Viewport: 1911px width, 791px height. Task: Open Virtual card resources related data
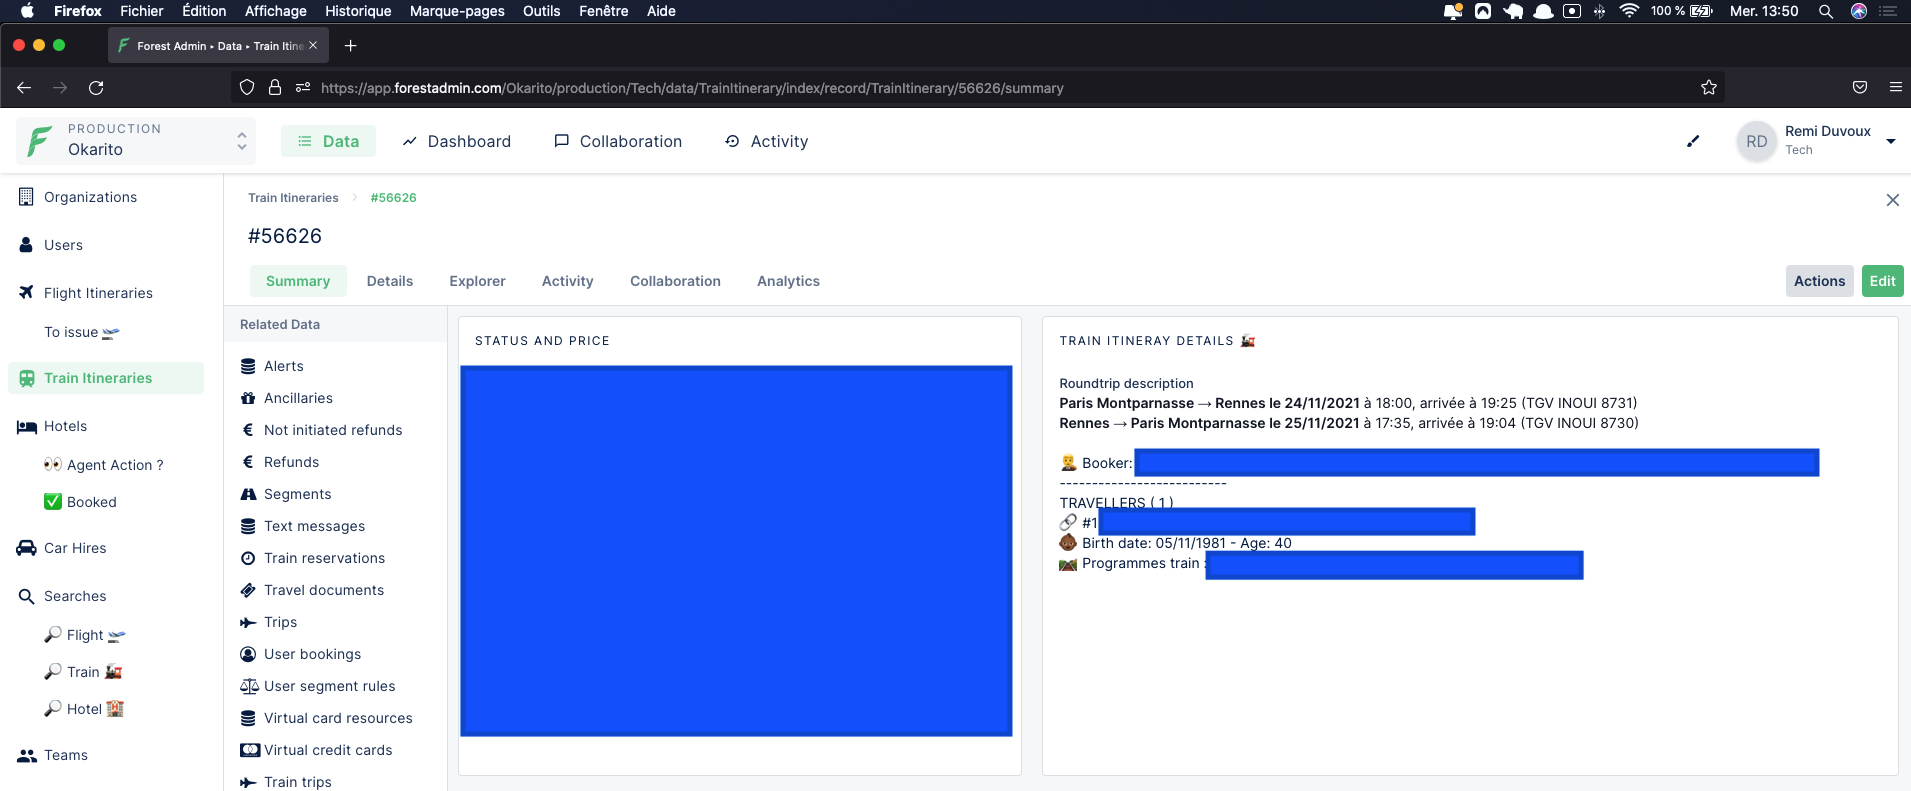[338, 718]
